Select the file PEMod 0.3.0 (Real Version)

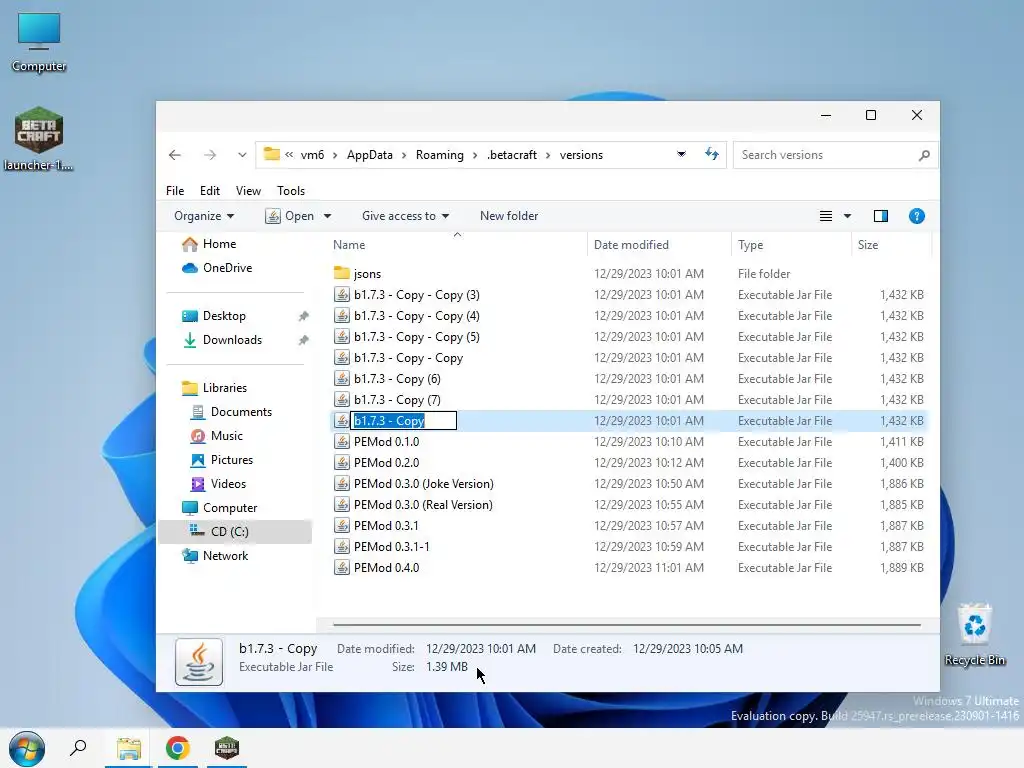click(423, 505)
